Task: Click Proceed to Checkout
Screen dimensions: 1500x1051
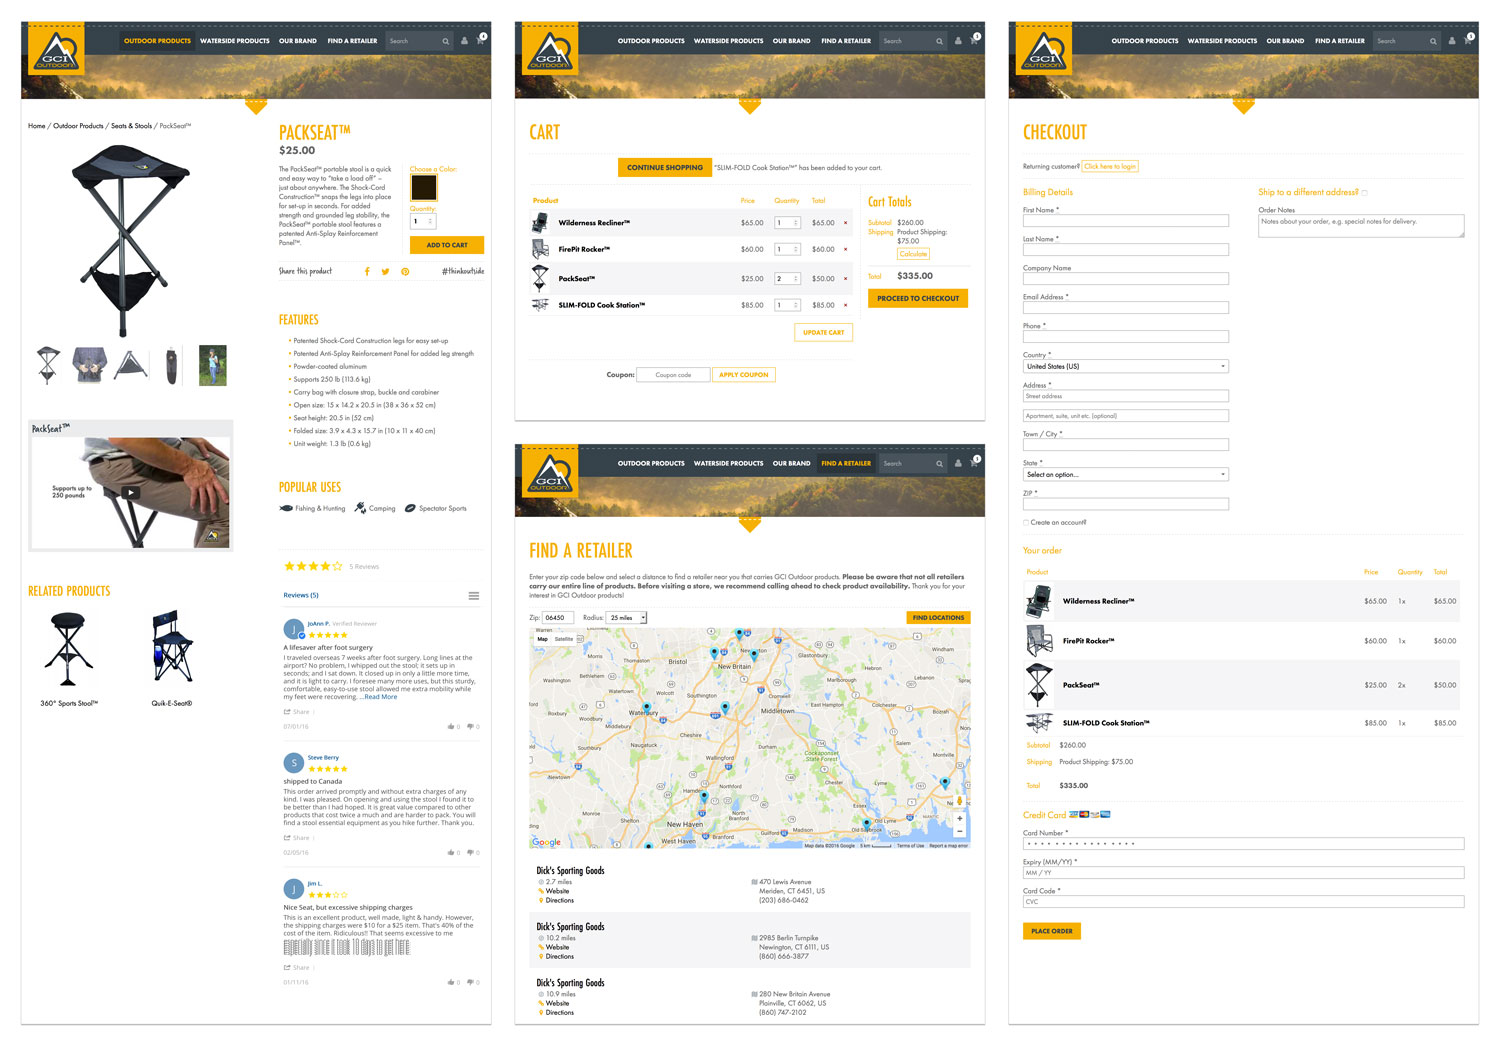Action: pyautogui.click(x=918, y=298)
